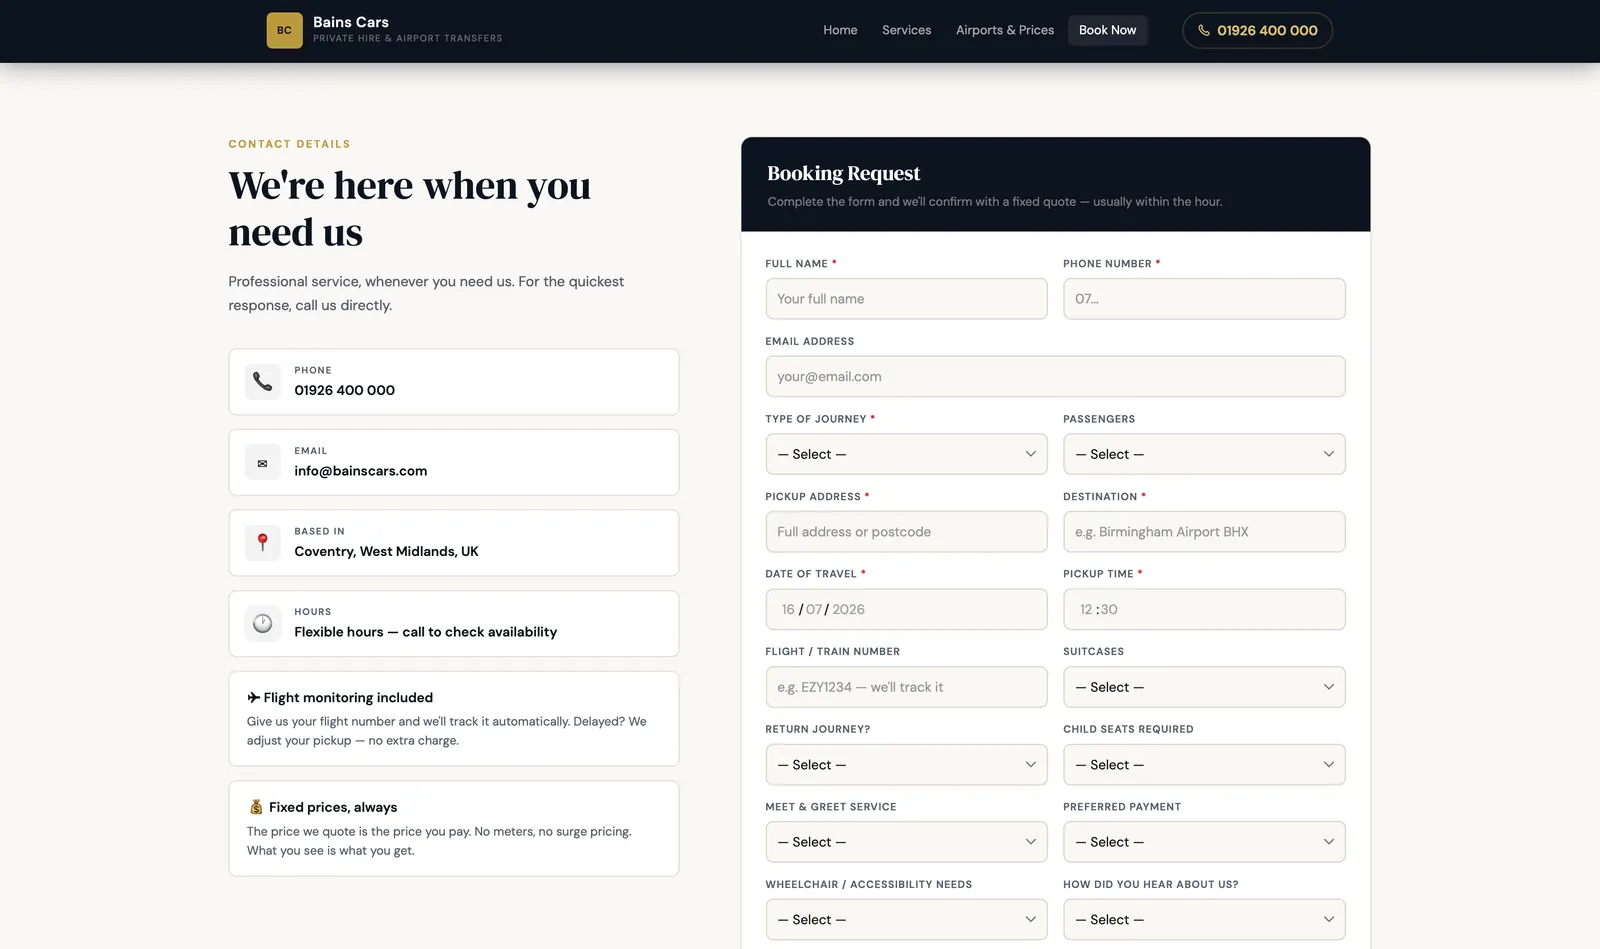This screenshot has height=949, width=1600.
Task: Open the Services nav item
Action: tap(906, 30)
